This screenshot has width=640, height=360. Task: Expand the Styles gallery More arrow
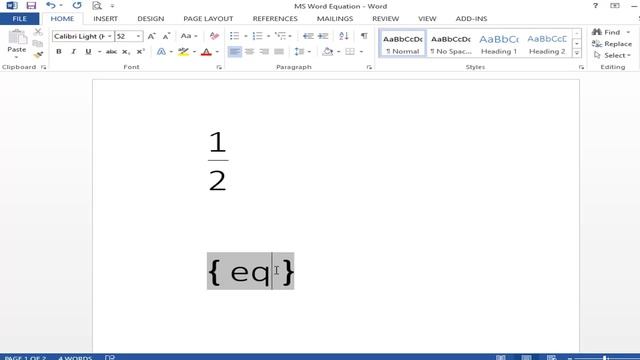coord(577,53)
